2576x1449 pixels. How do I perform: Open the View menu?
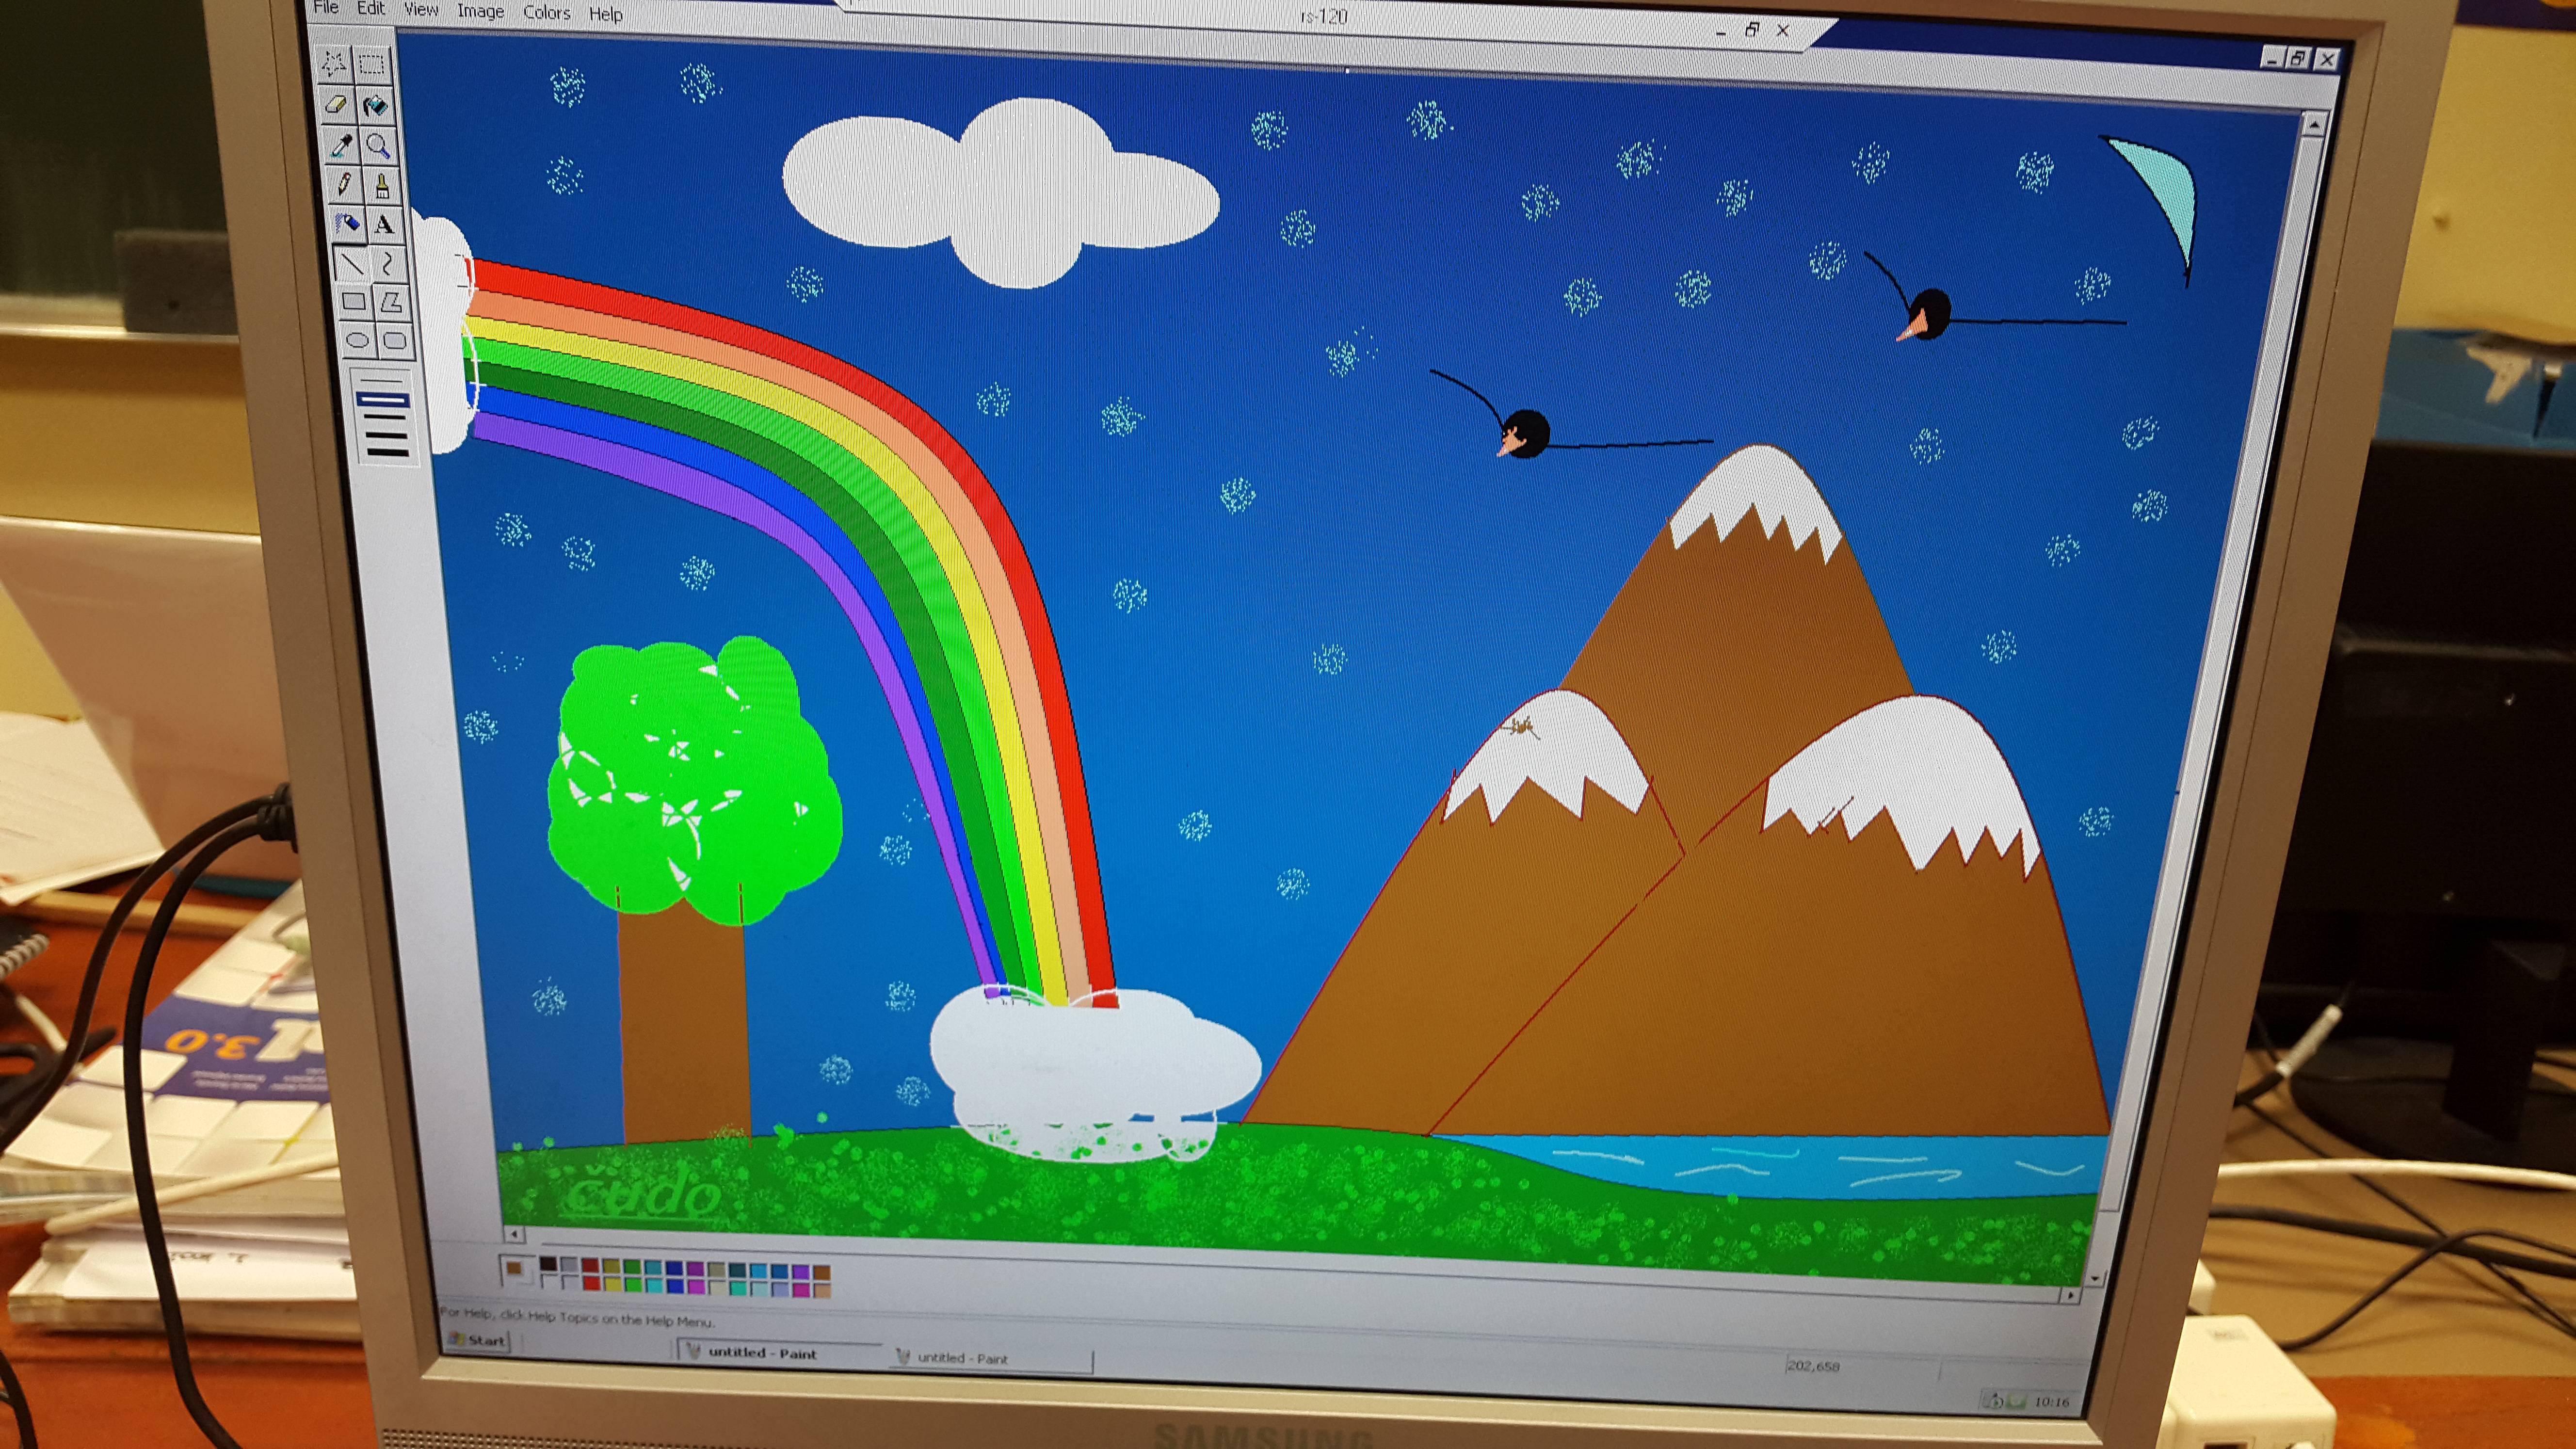(x=421, y=9)
